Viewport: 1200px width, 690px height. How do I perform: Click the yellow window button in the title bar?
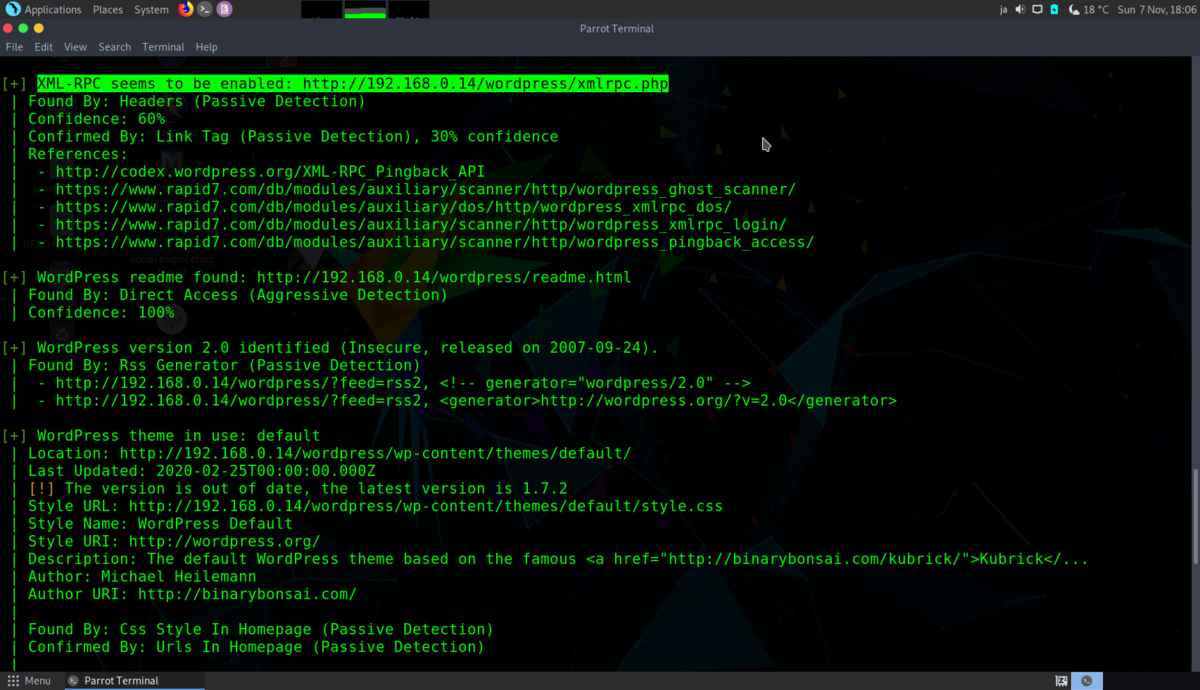tap(39, 29)
